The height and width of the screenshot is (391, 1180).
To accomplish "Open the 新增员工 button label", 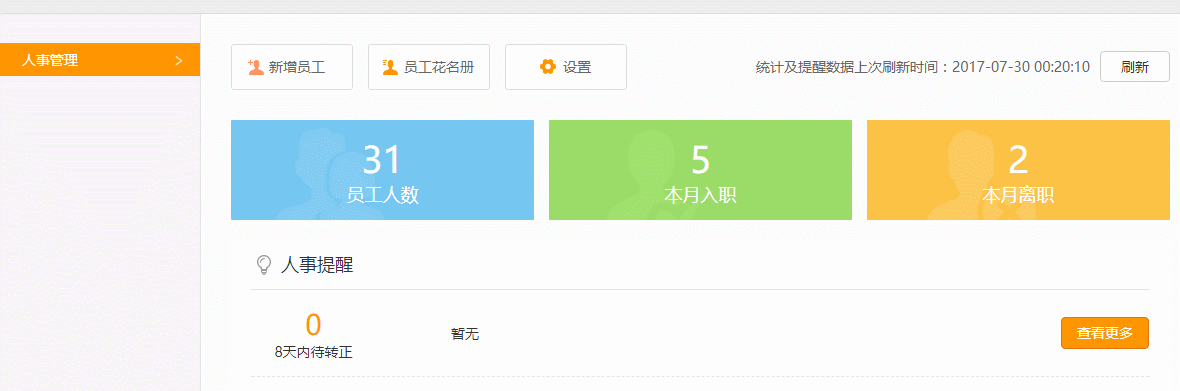I will (x=297, y=67).
